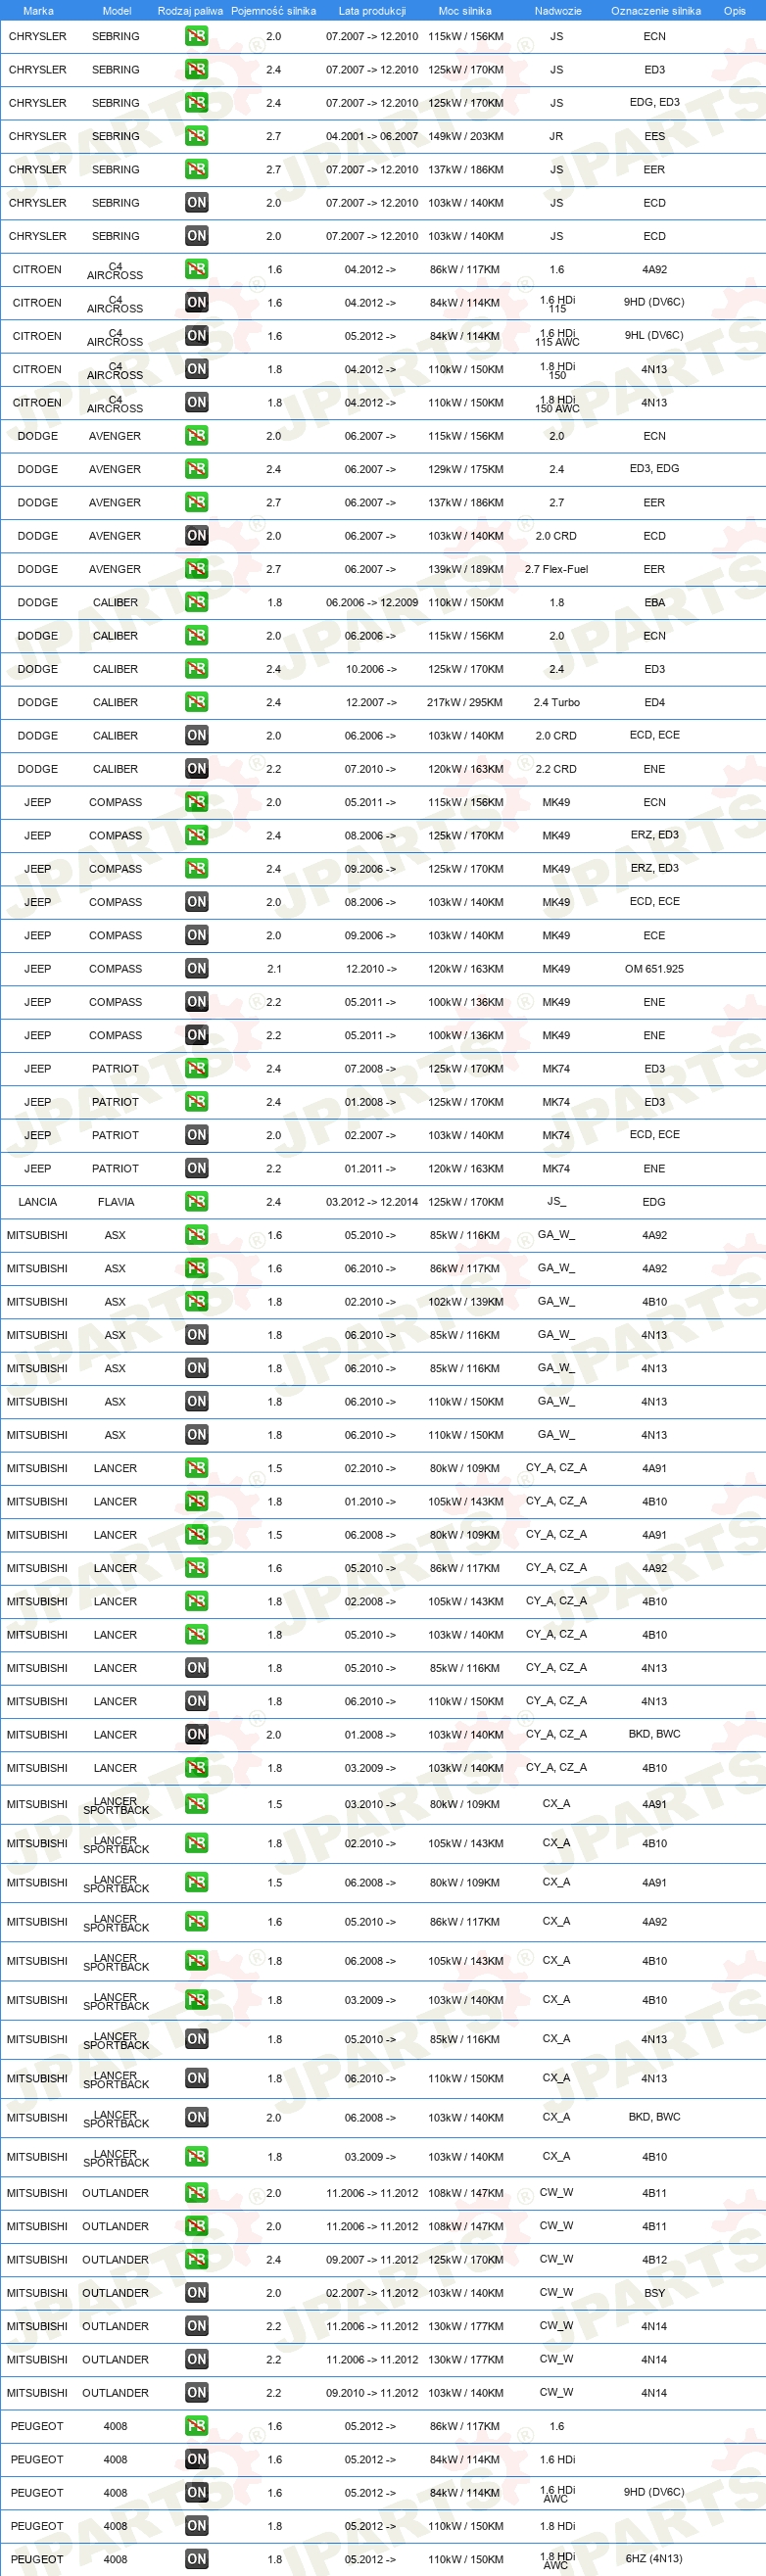Click the Pojemność silnika column header

click(x=273, y=11)
